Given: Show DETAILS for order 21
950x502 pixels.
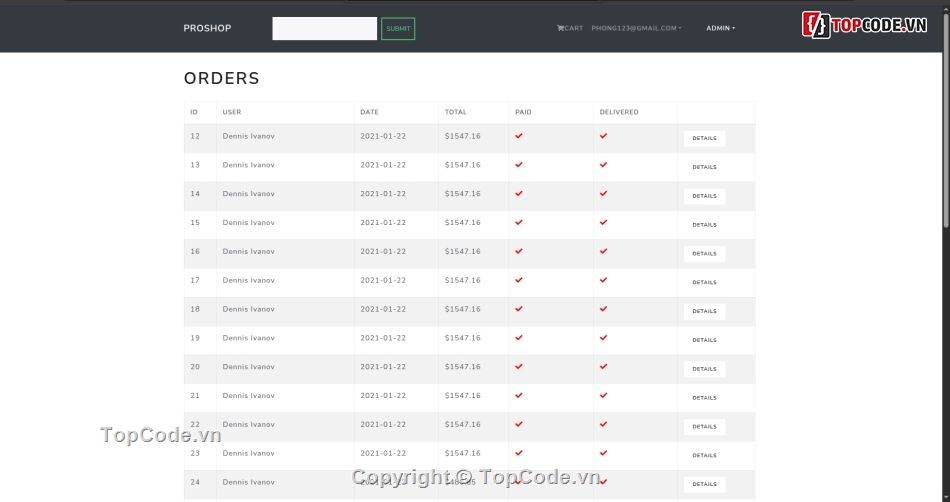Looking at the screenshot, I should [704, 398].
